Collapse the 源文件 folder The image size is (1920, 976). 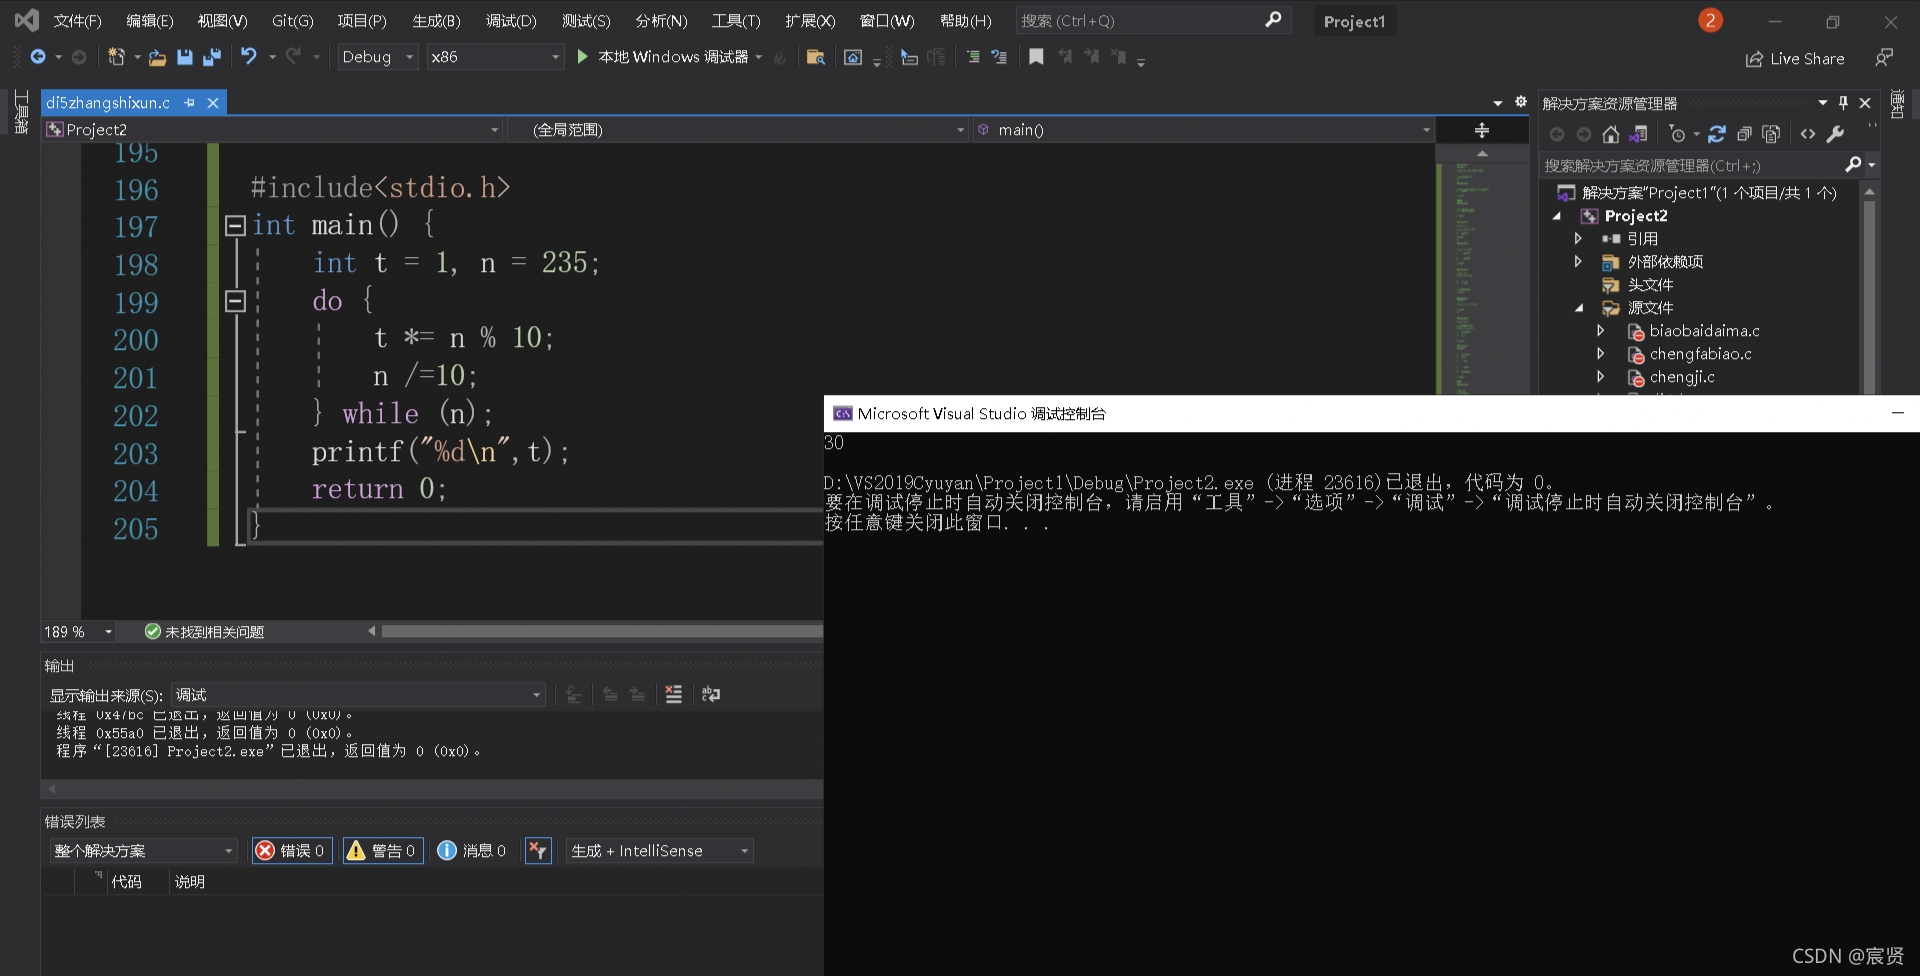(x=1579, y=308)
